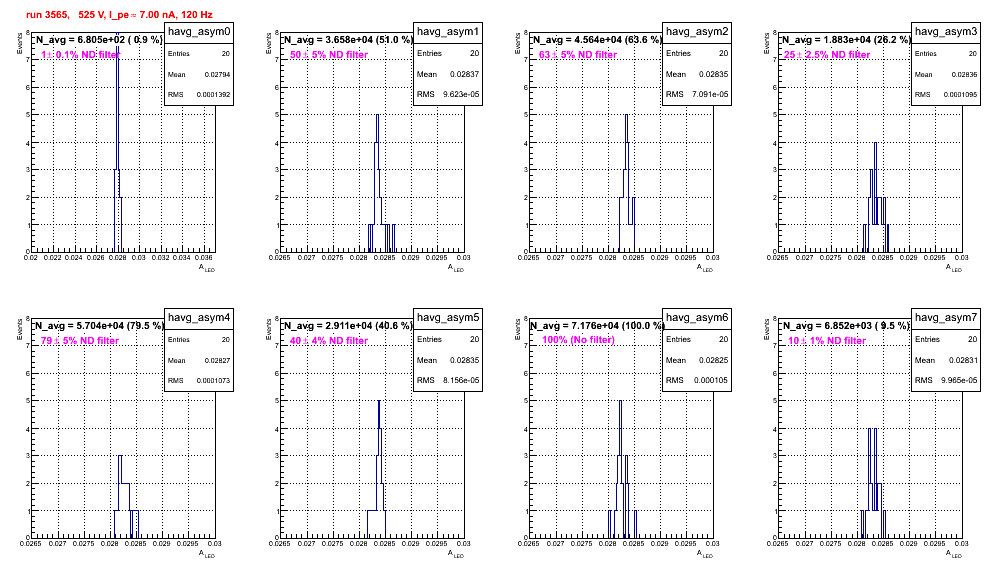
Task: Click RMS 0.000105 in havg_asym6 stats
Action: pyautogui.click(x=697, y=381)
